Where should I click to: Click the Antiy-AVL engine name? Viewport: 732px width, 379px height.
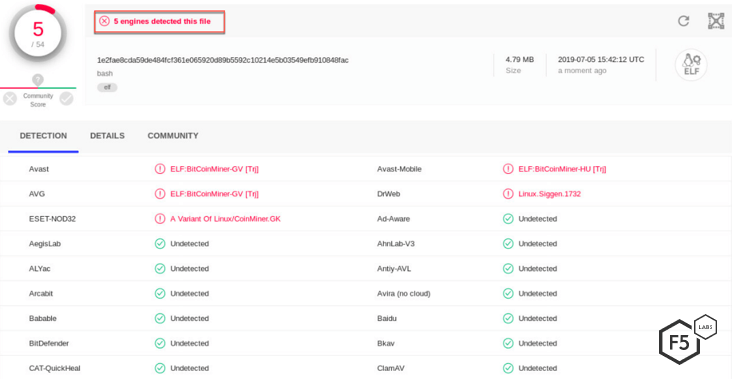point(394,268)
